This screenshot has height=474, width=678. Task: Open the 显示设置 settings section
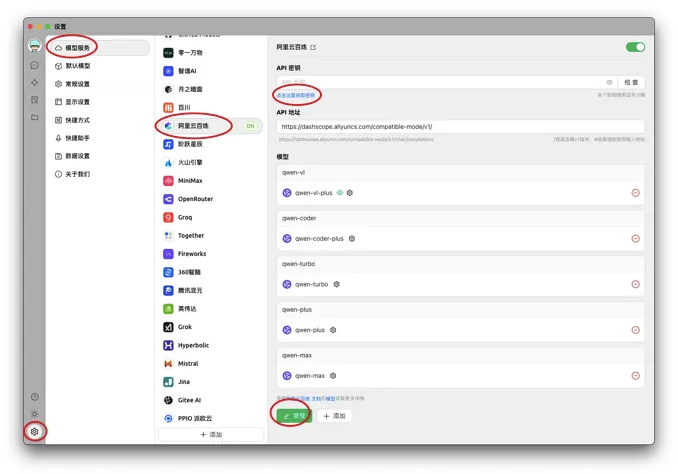pos(100,102)
